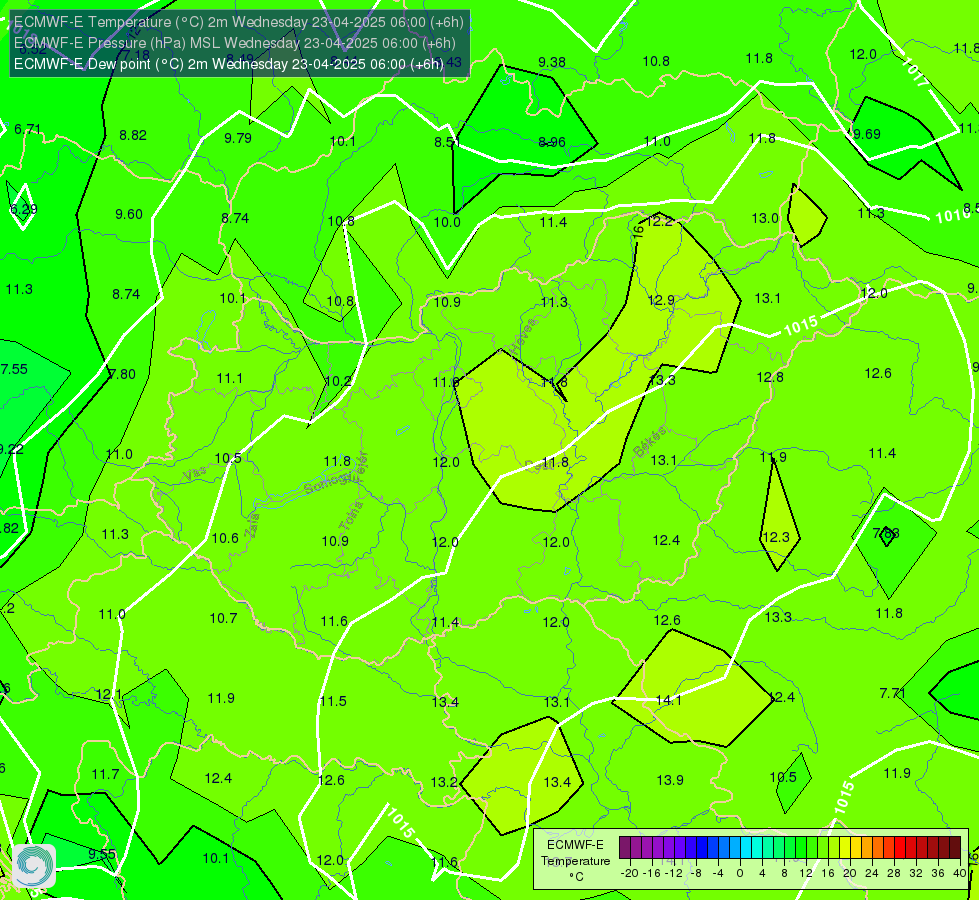Click the temperature value 8.51
Viewport: 979px width, 900px height.
pyautogui.click(x=447, y=142)
